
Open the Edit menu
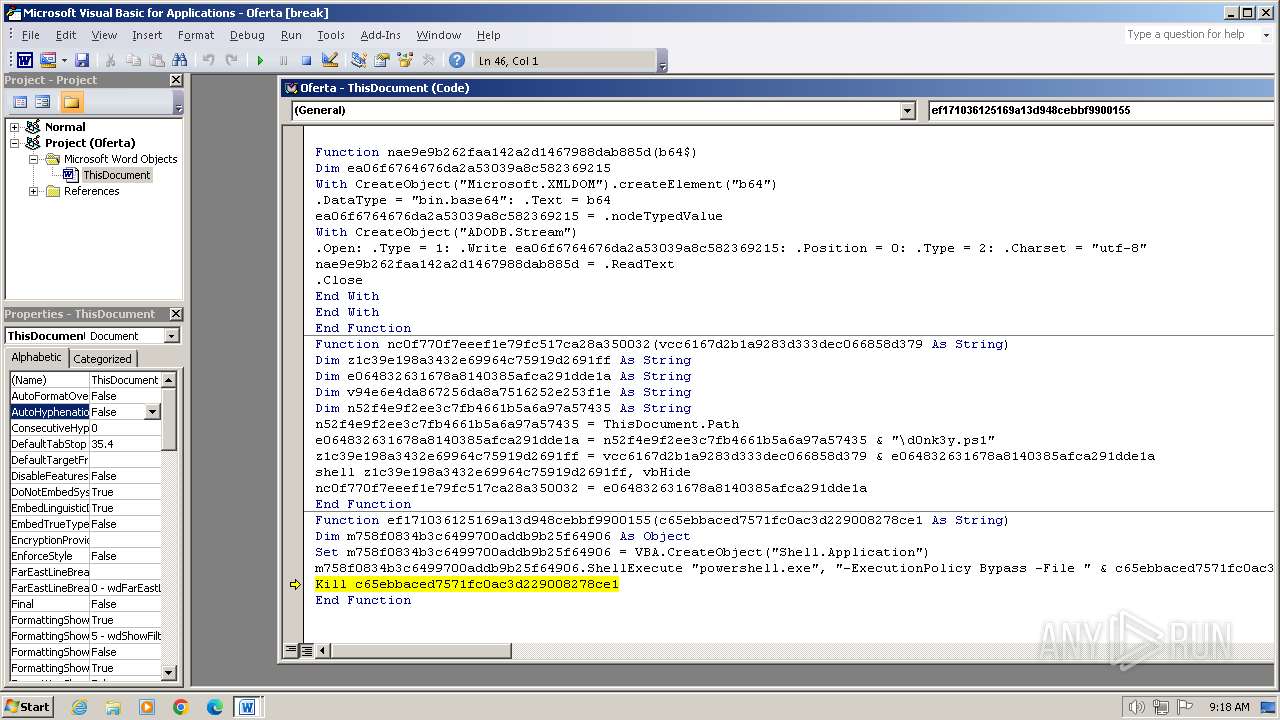[x=66, y=35]
